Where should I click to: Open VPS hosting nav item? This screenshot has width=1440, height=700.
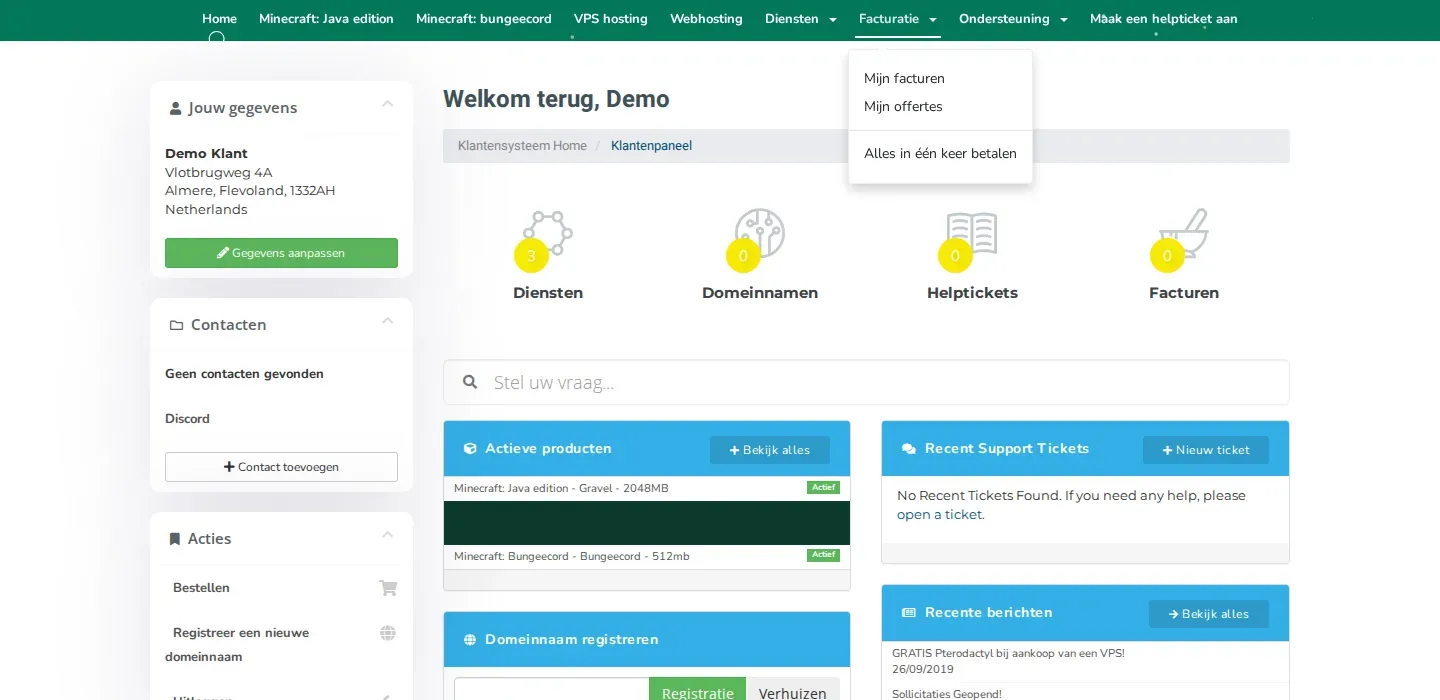click(611, 19)
